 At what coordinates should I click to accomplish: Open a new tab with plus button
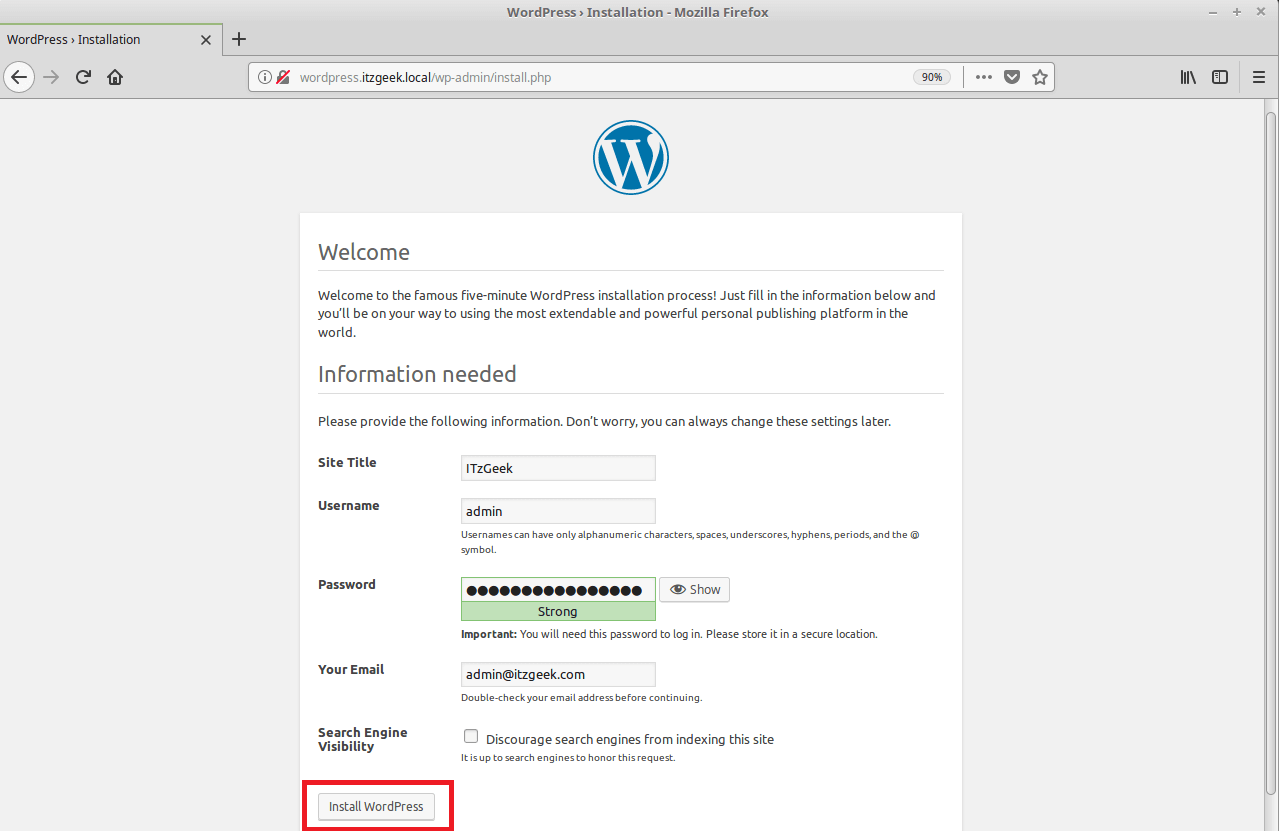click(238, 40)
